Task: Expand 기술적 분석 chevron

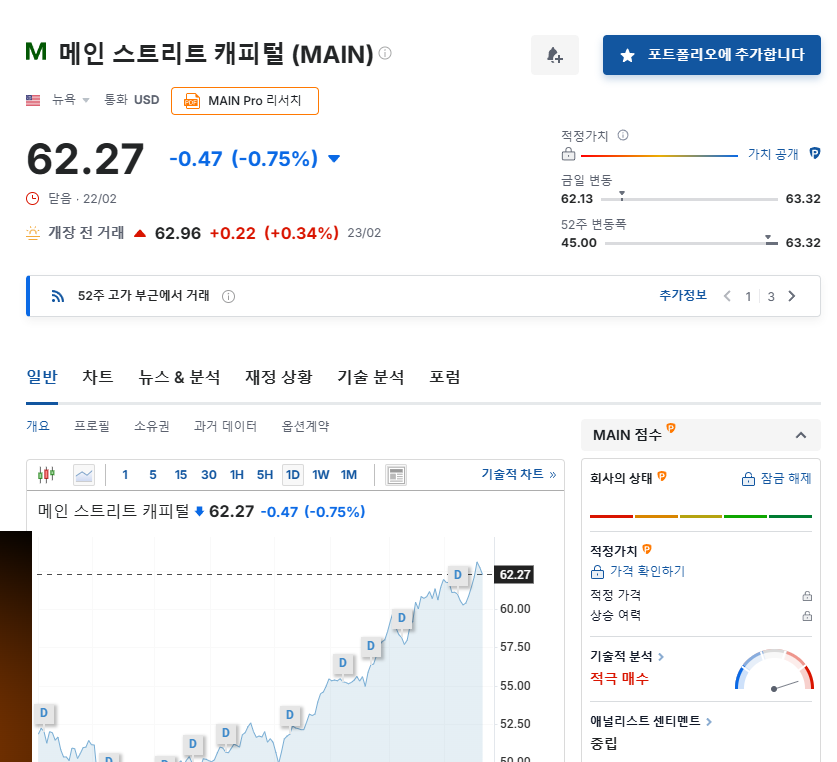Action: tap(661, 657)
